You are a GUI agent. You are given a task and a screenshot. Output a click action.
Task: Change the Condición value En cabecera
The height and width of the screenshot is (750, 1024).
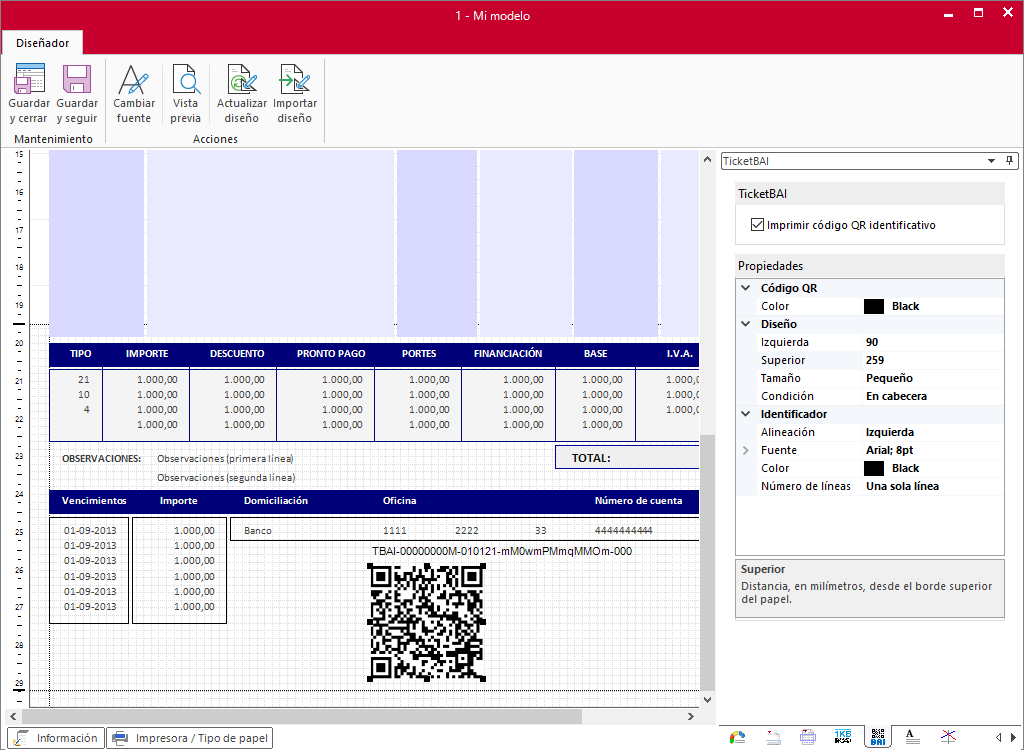pos(933,396)
